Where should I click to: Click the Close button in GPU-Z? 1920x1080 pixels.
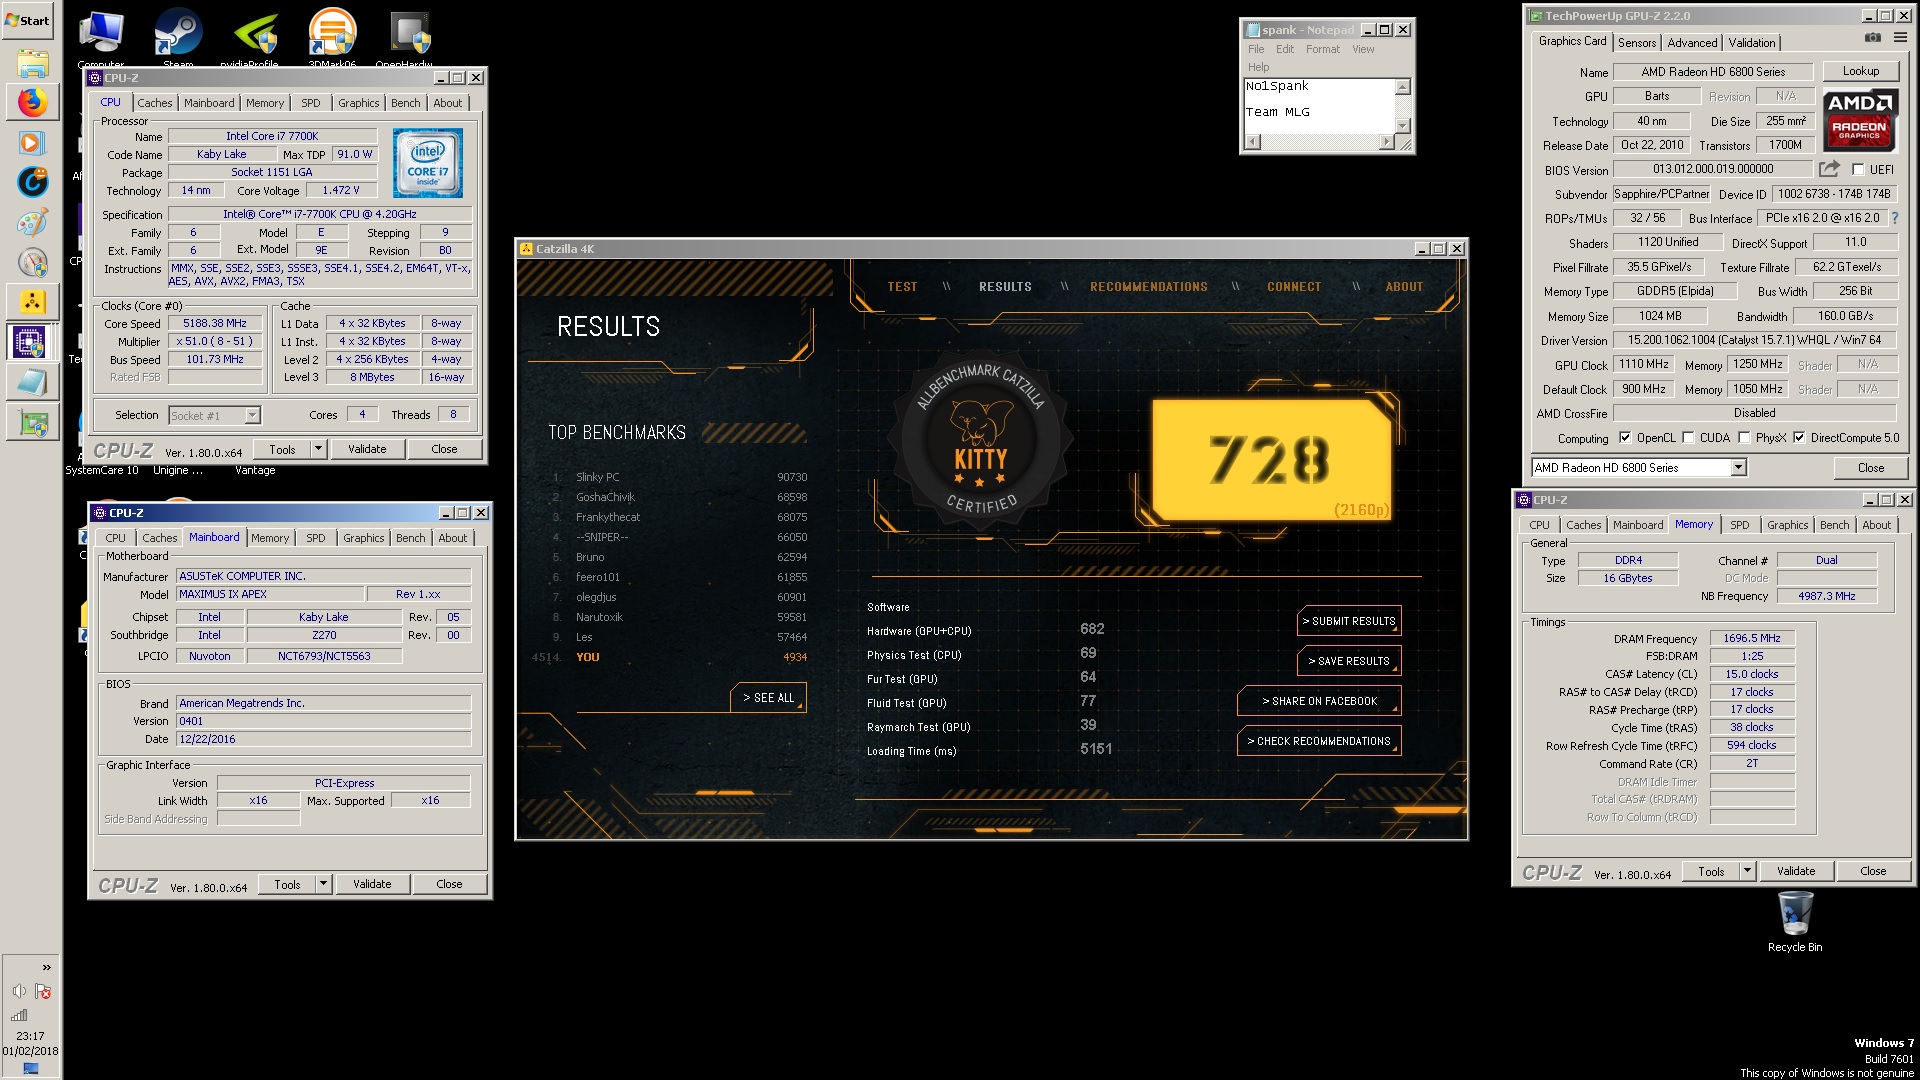[x=1870, y=468]
